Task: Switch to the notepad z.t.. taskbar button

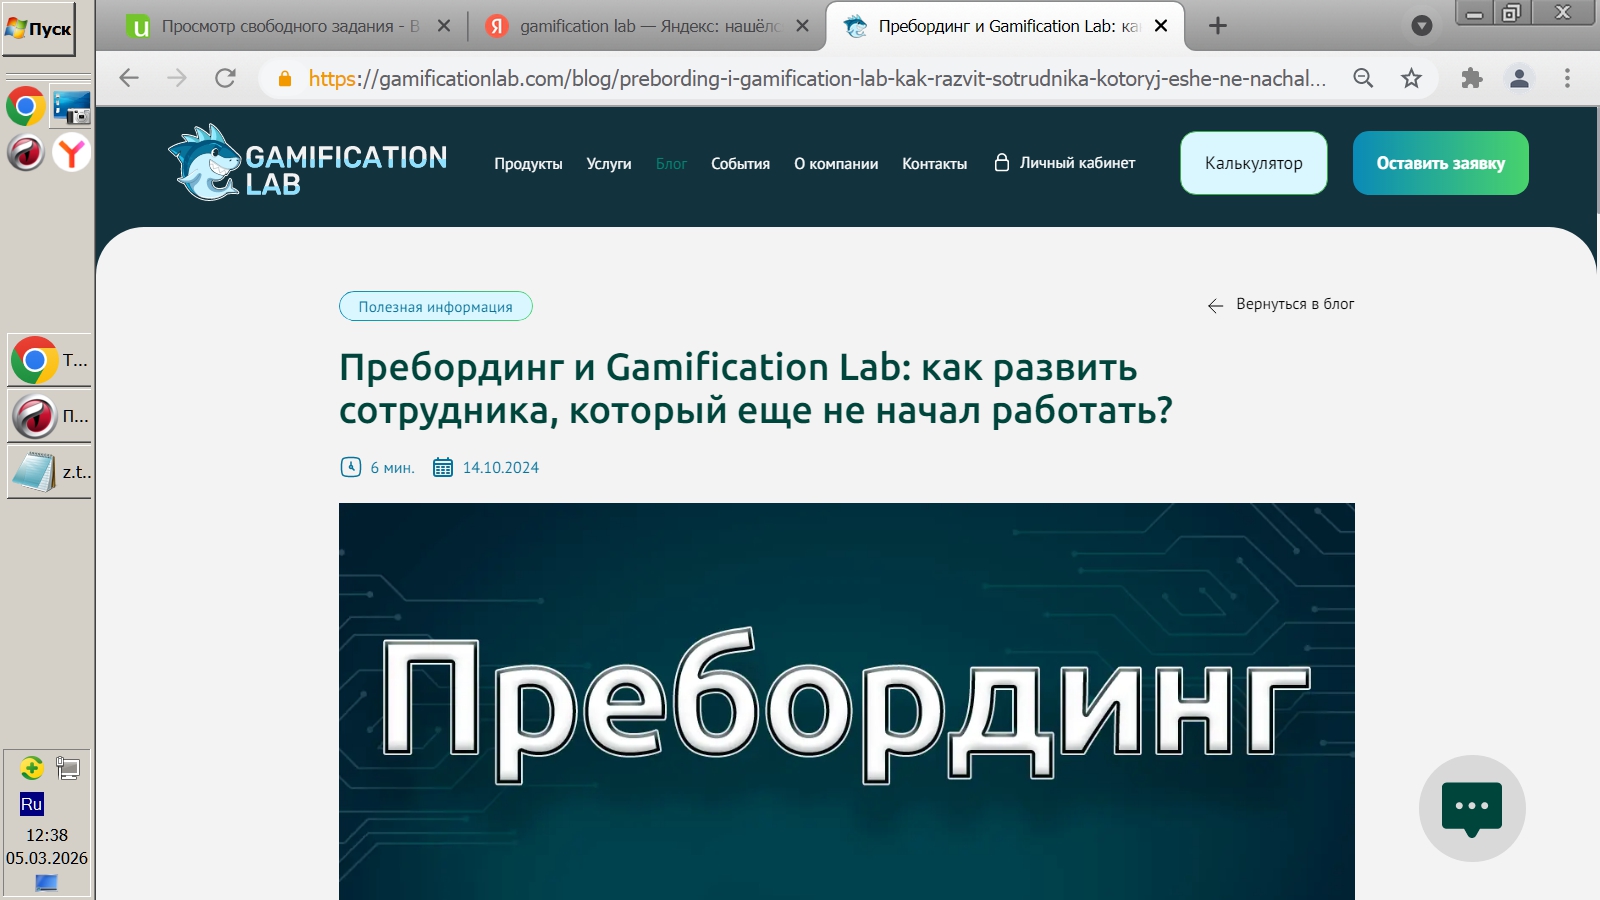Action: [49, 471]
